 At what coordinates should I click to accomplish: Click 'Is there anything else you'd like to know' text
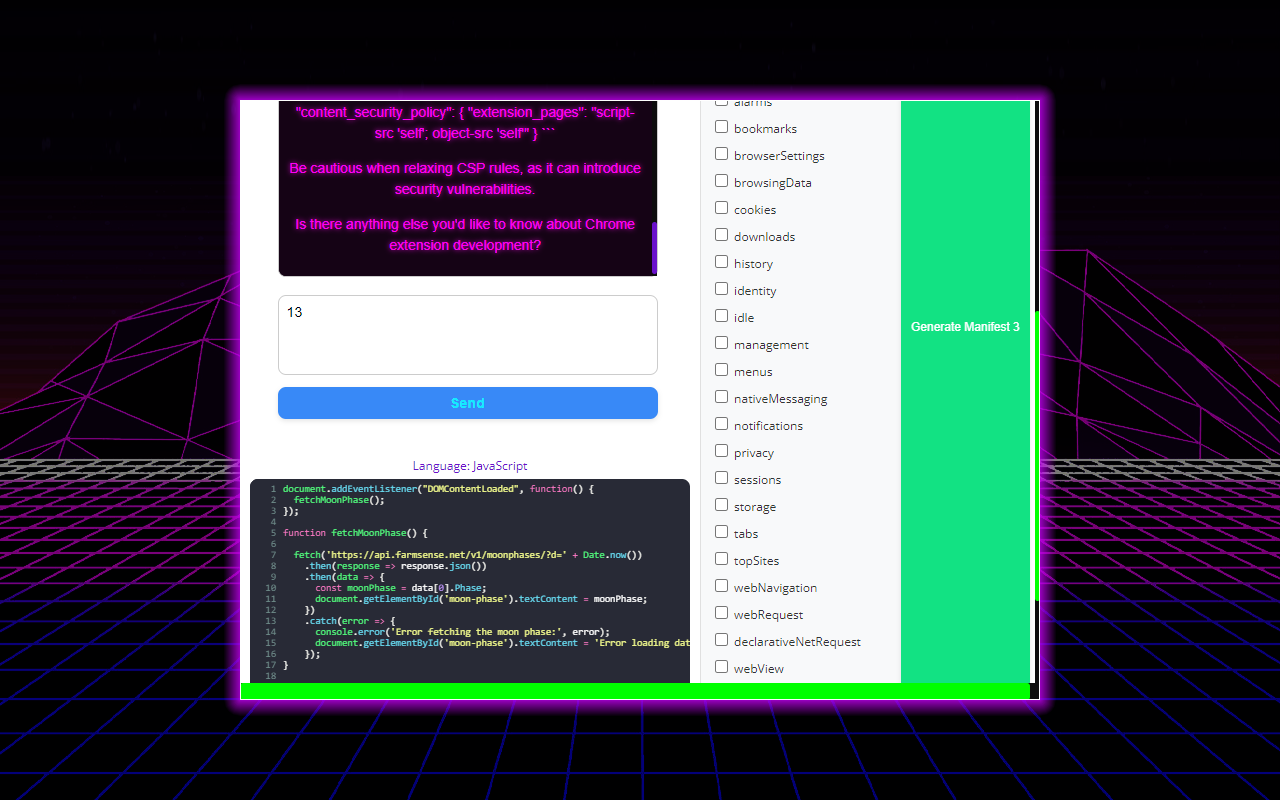click(x=465, y=235)
